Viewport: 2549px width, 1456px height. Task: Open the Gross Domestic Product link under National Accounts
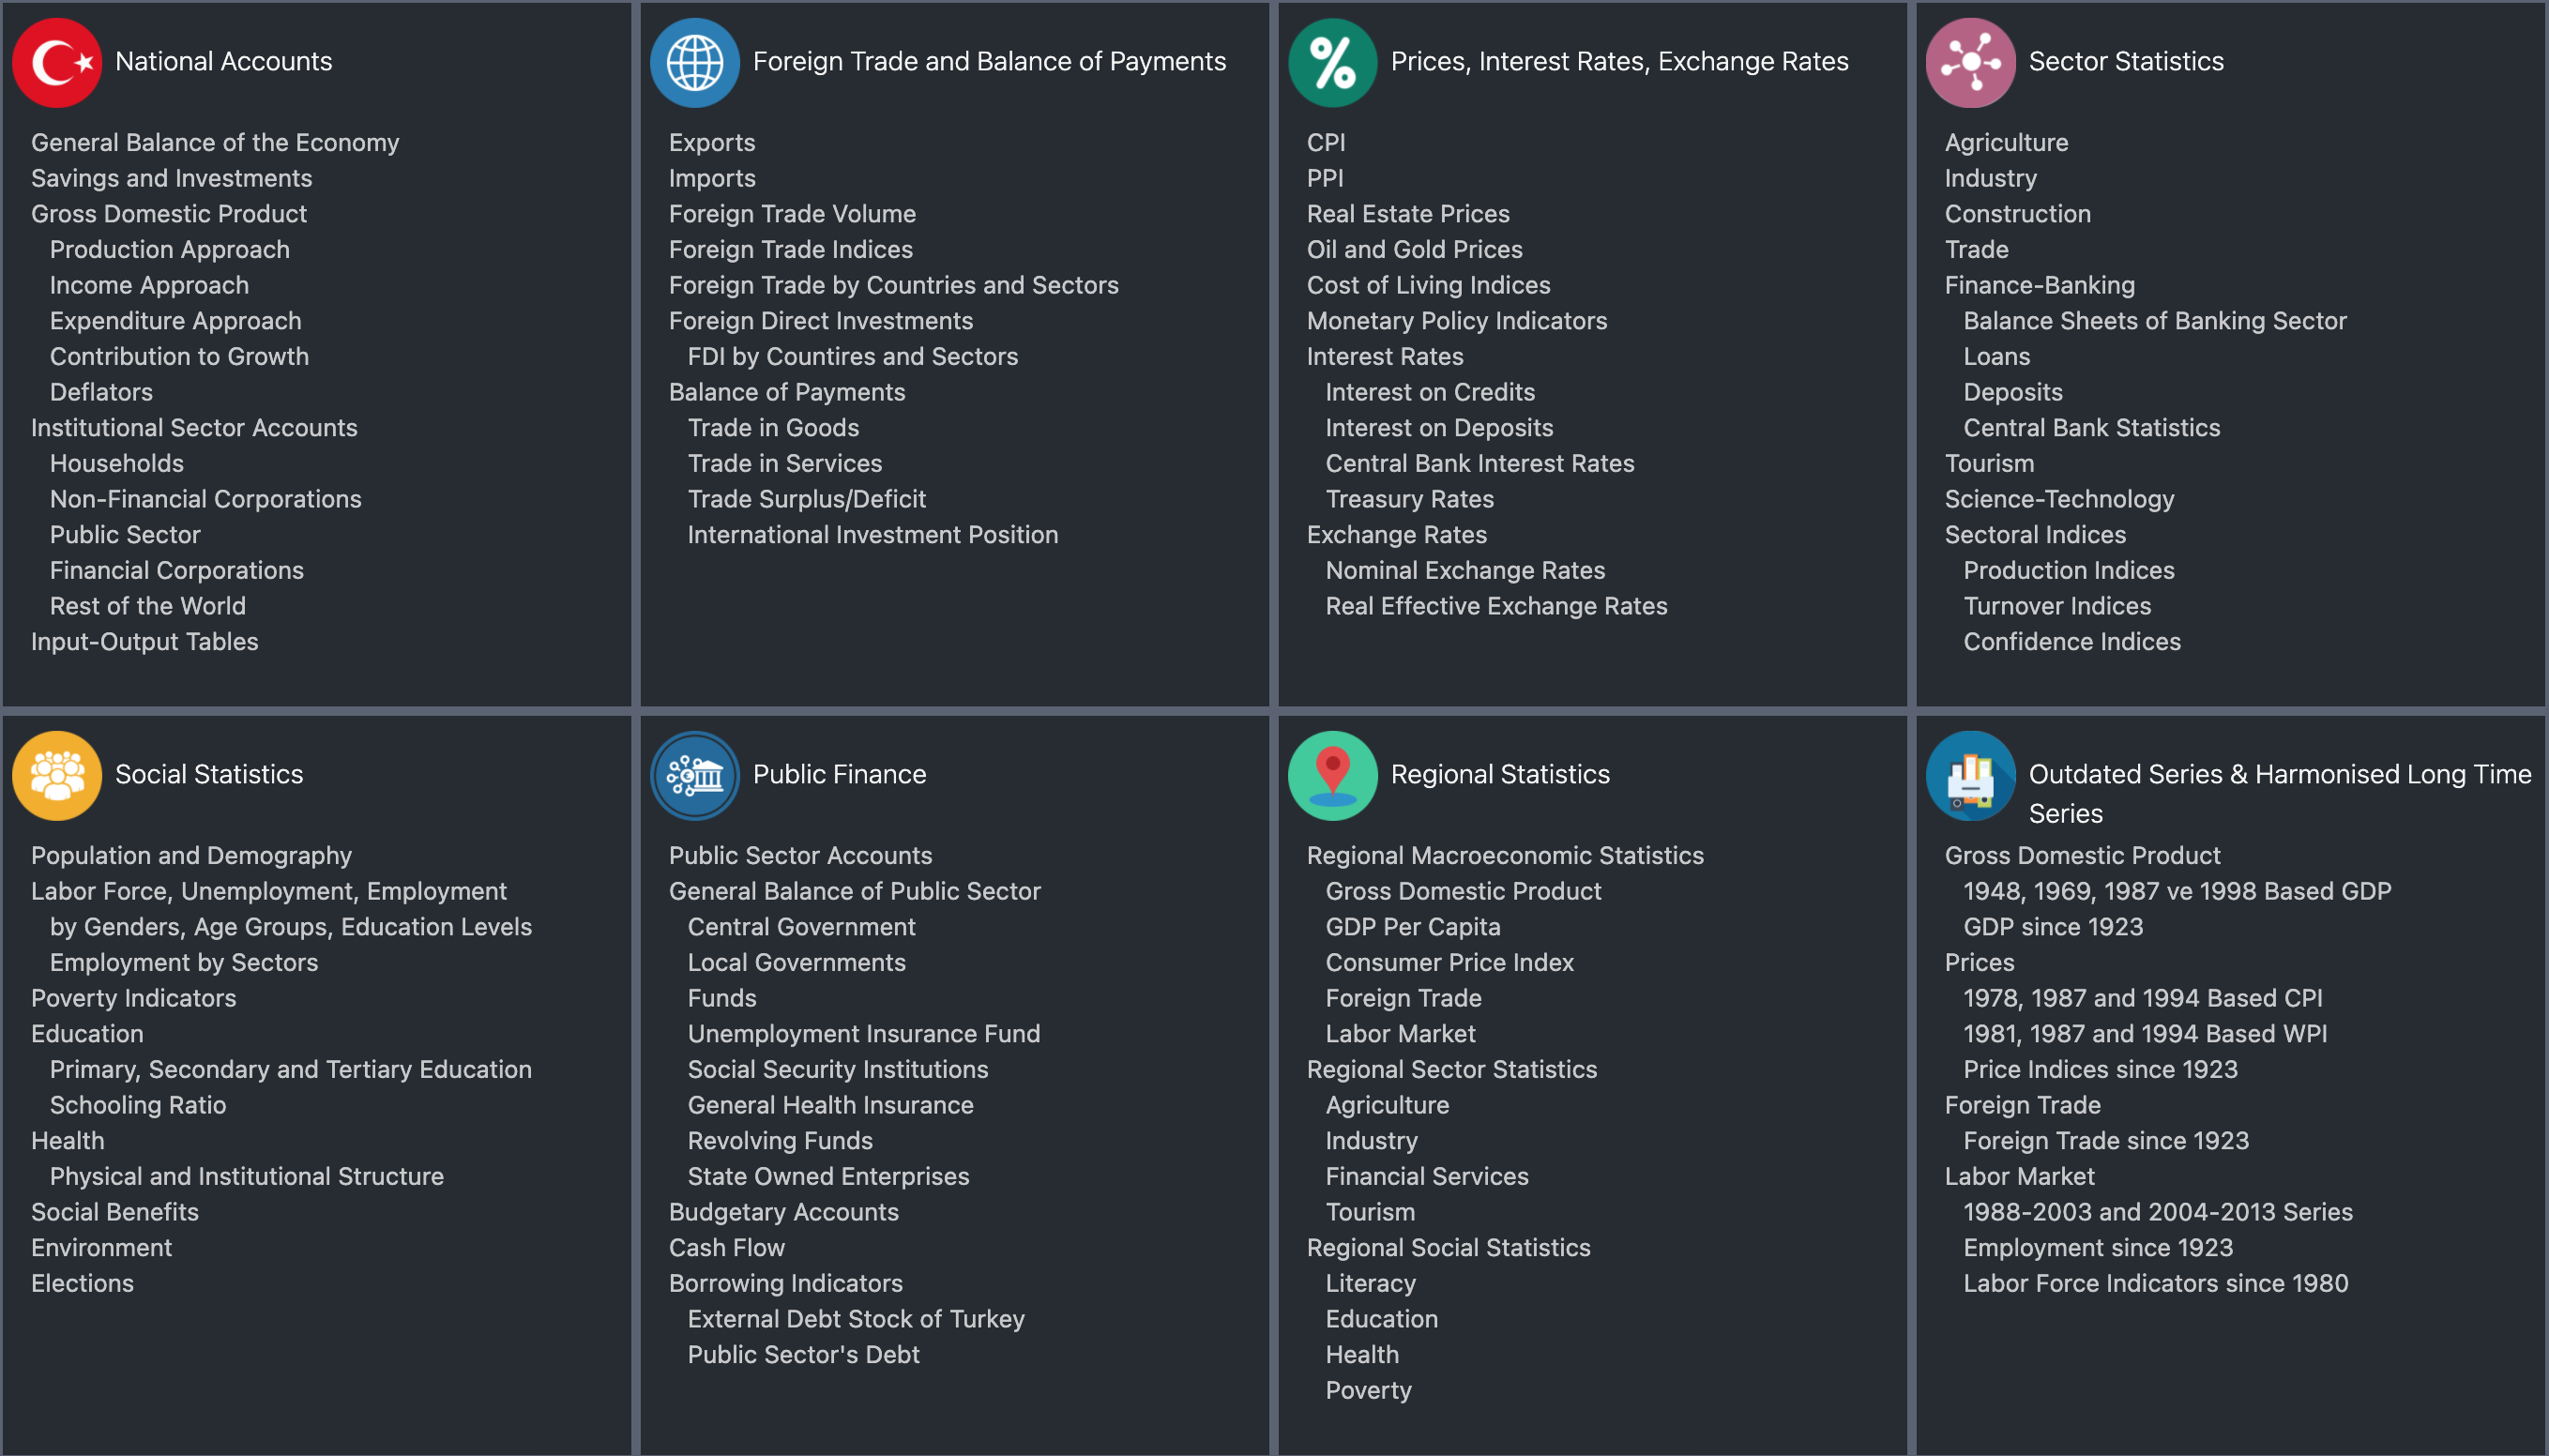169,214
